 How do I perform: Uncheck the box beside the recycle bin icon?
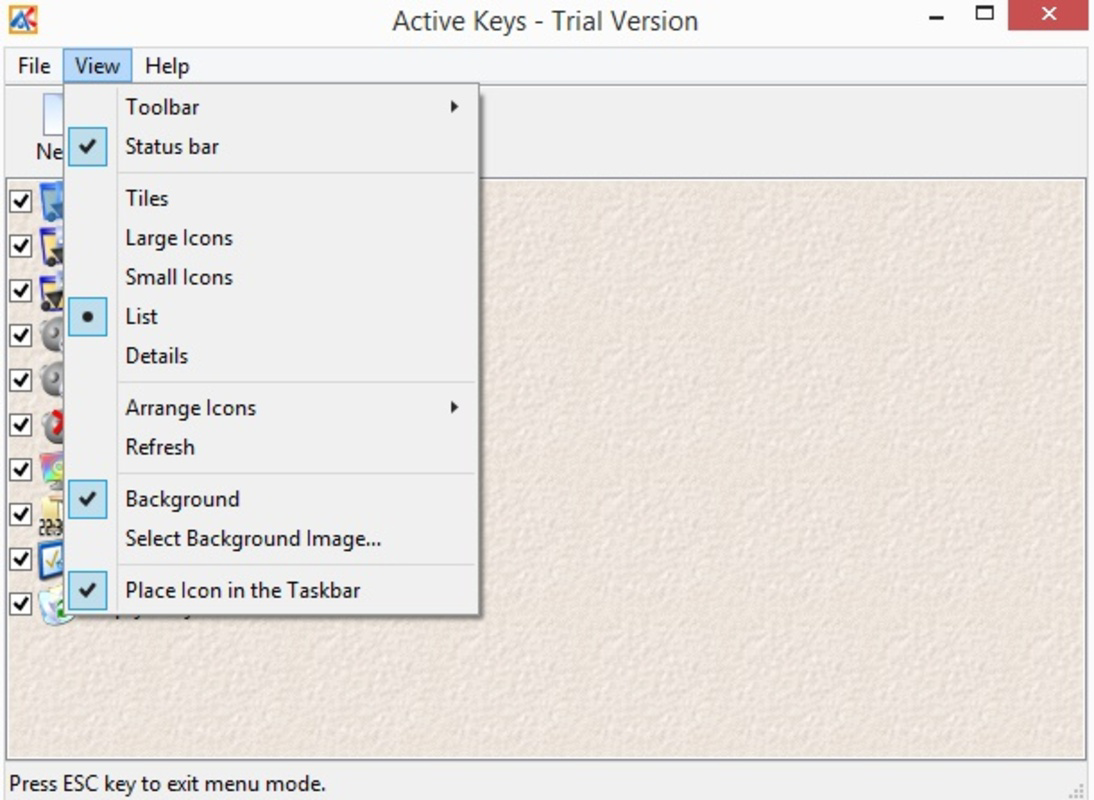pyautogui.click(x=20, y=603)
